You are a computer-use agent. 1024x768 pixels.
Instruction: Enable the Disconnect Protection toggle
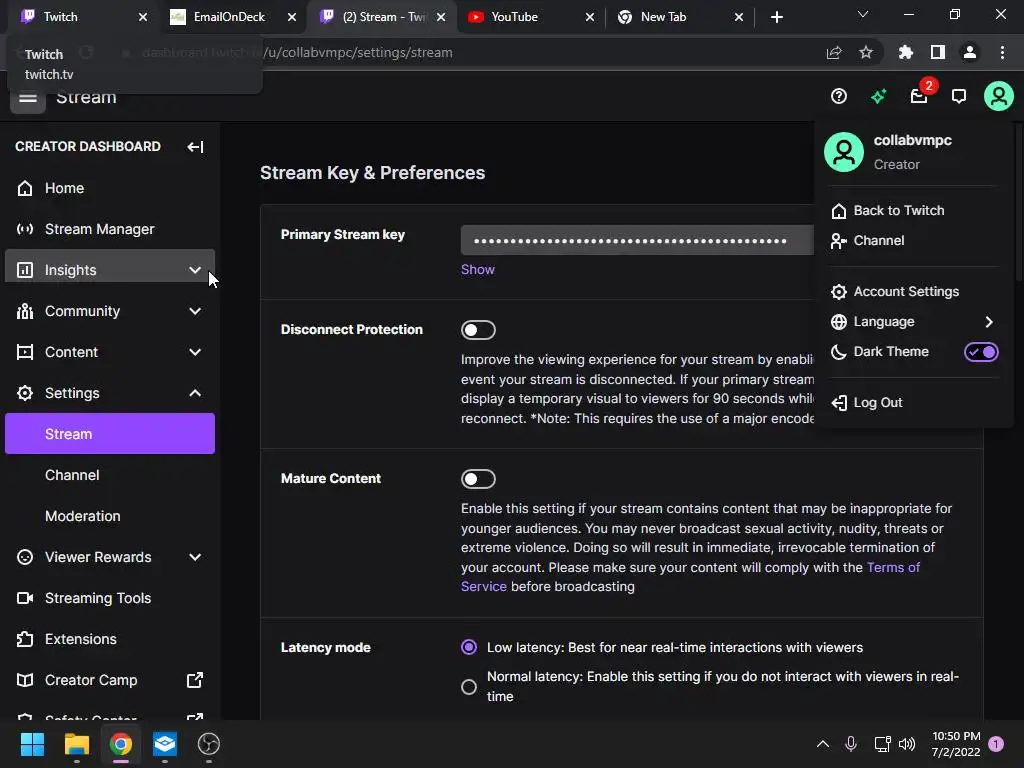pyautogui.click(x=478, y=330)
